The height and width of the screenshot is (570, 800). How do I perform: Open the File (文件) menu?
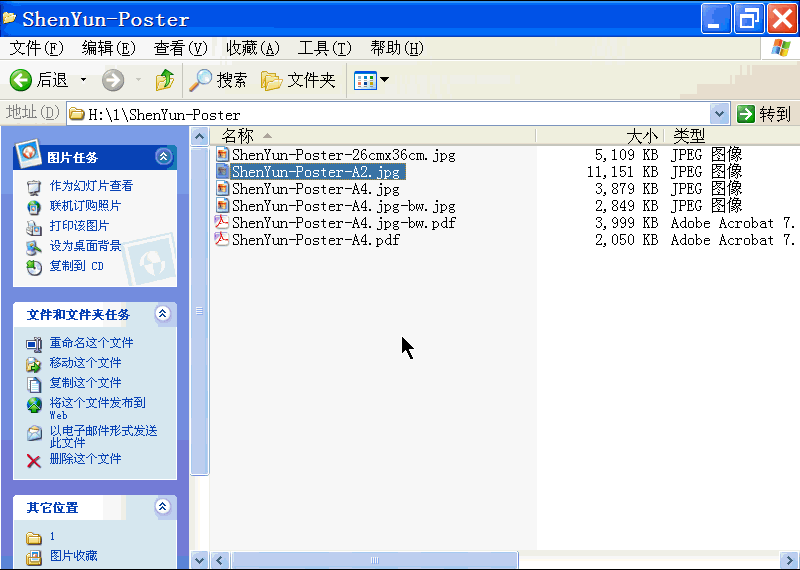(x=36, y=48)
